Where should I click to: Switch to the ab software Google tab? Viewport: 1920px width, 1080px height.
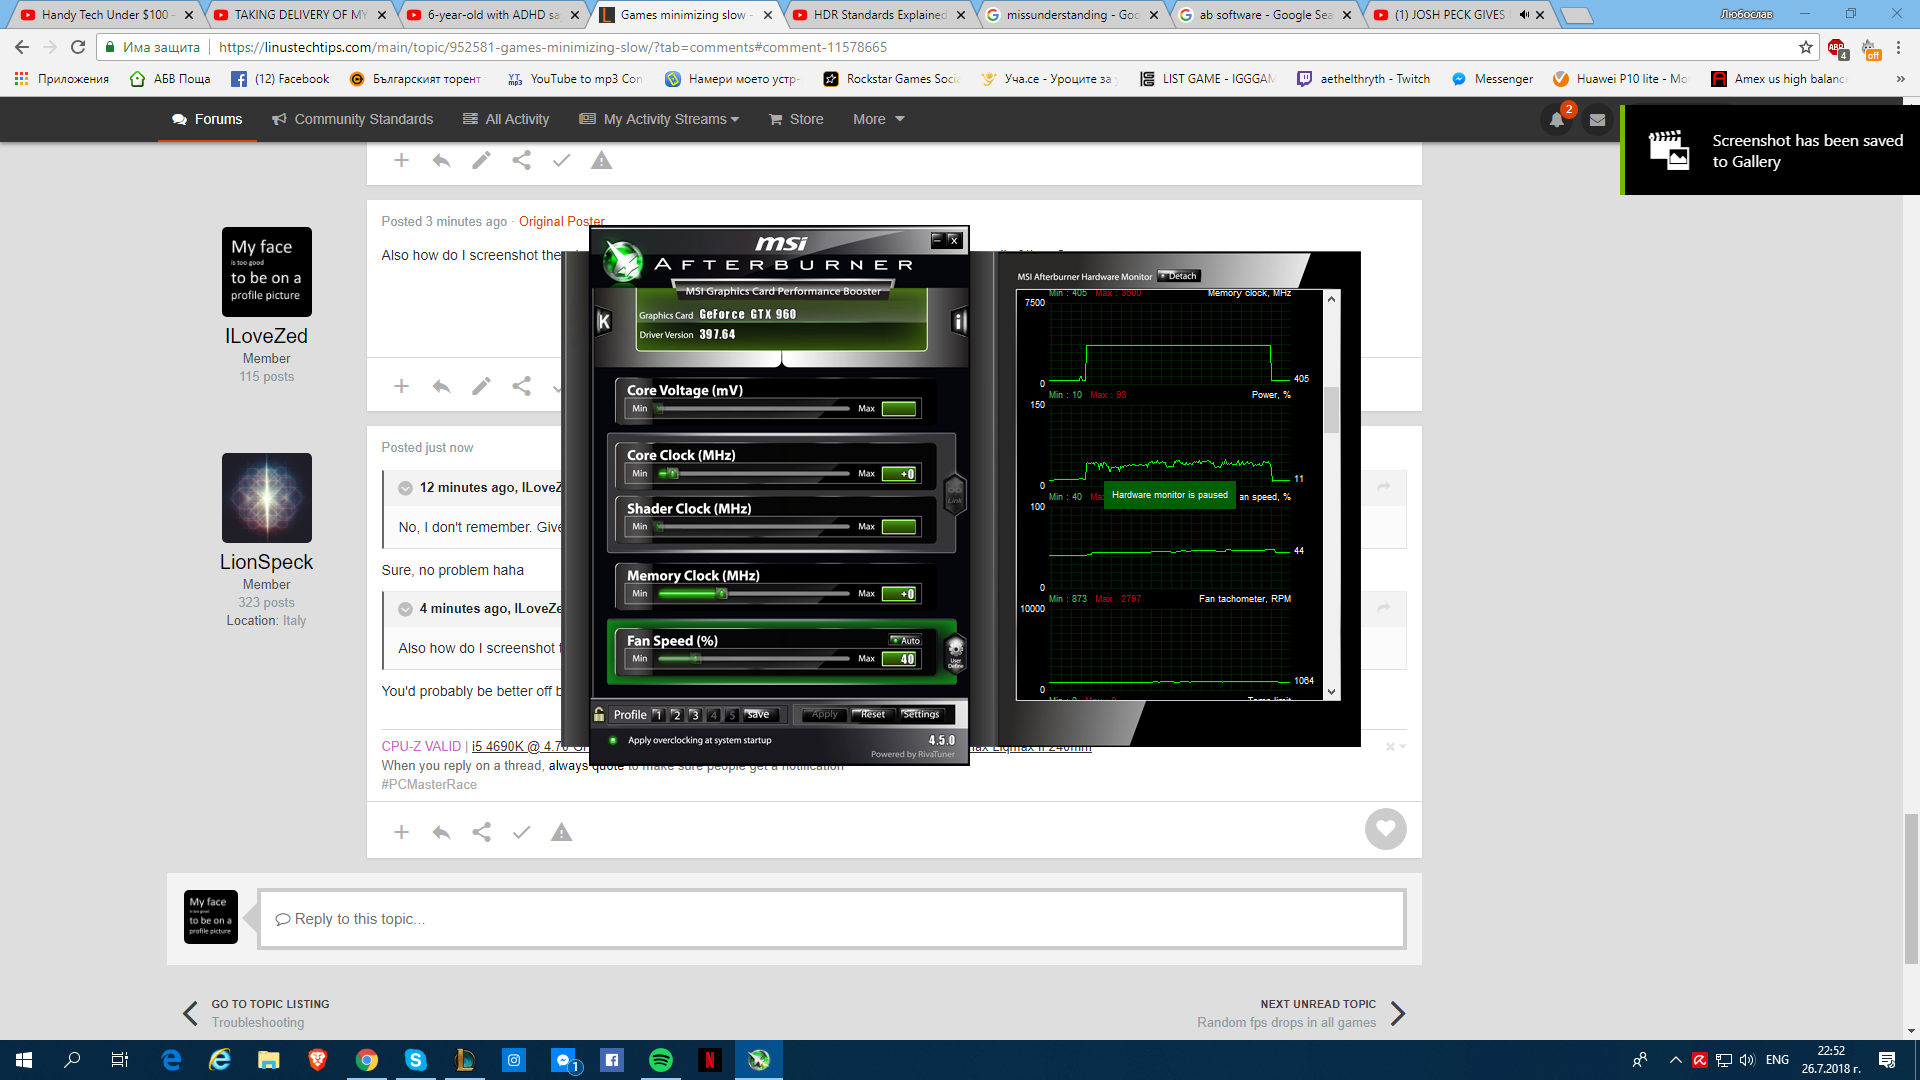coord(1266,15)
